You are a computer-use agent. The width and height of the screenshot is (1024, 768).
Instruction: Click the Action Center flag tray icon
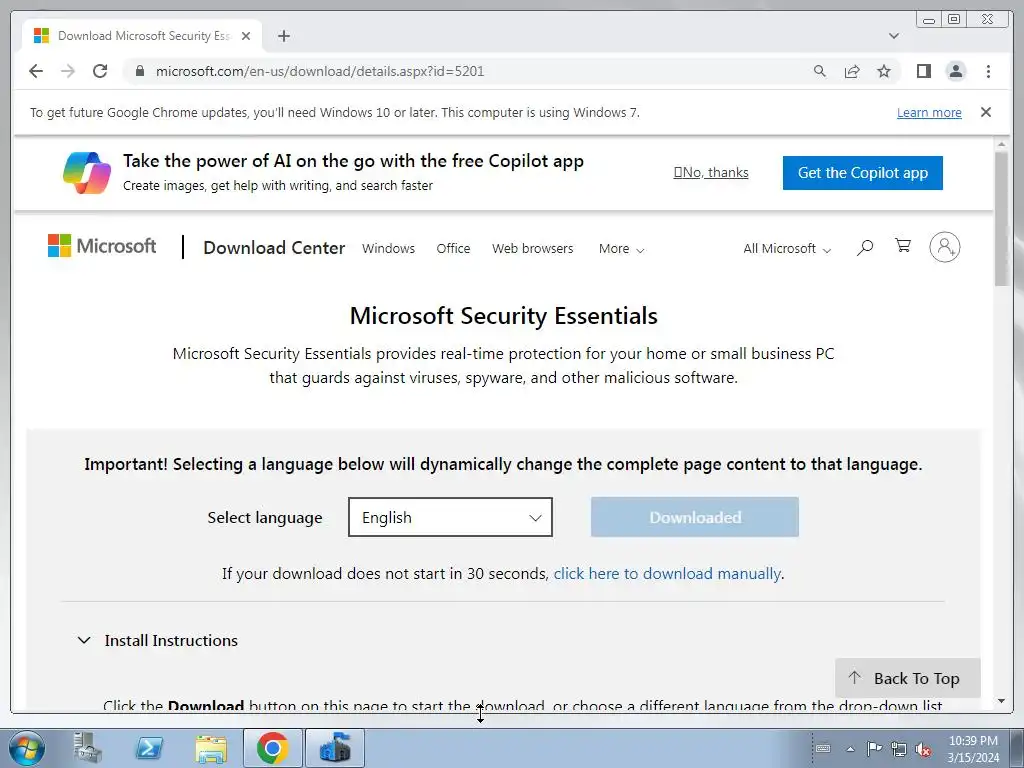tap(874, 748)
